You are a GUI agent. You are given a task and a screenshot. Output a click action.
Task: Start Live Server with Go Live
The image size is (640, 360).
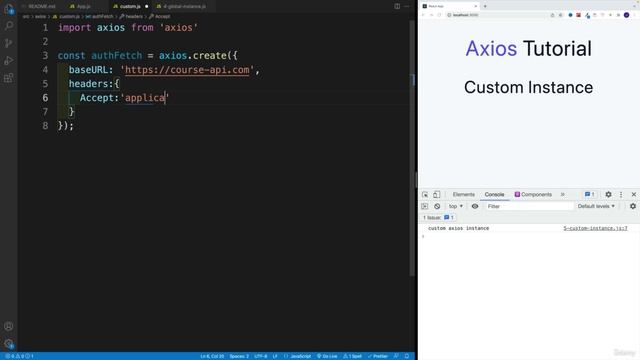pos(327,356)
